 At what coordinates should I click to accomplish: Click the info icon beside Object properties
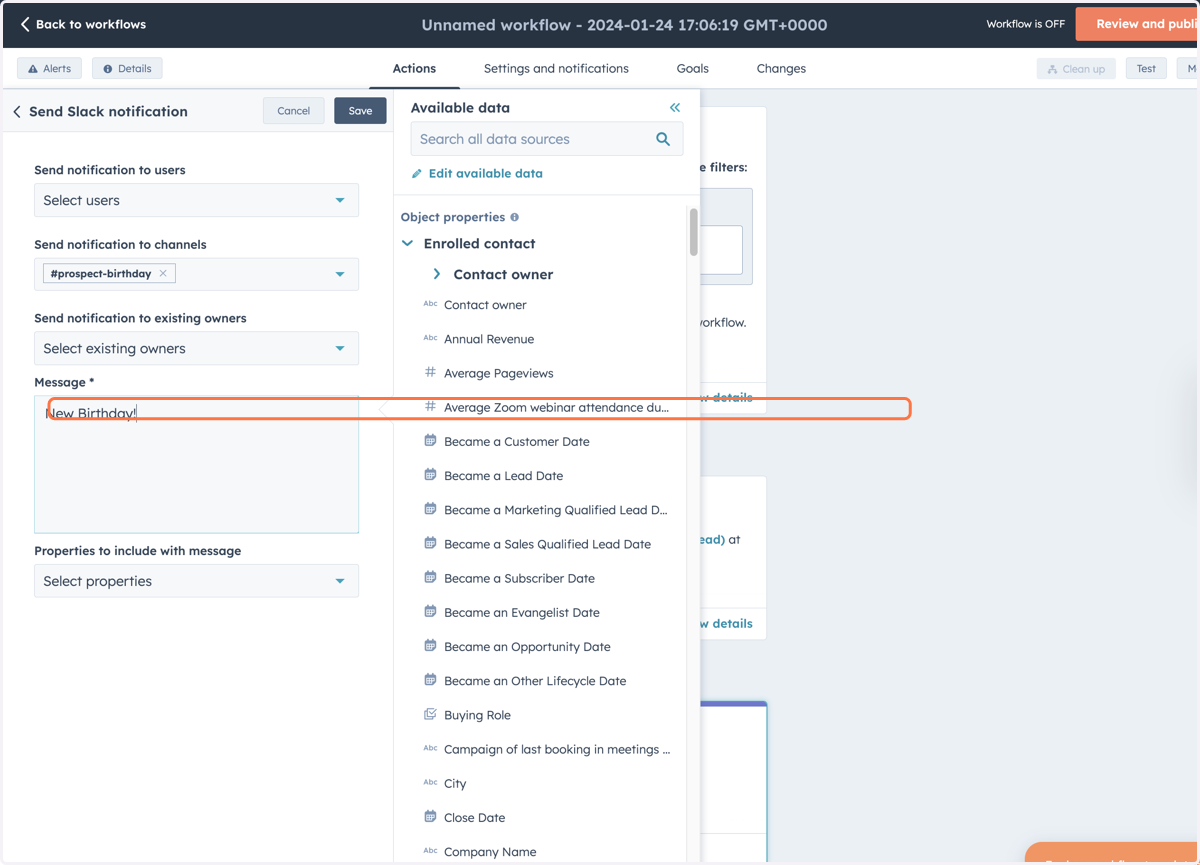coord(515,217)
